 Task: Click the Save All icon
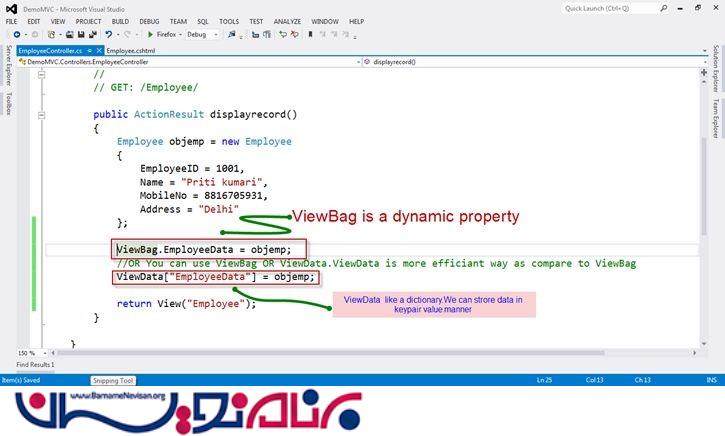[x=91, y=34]
